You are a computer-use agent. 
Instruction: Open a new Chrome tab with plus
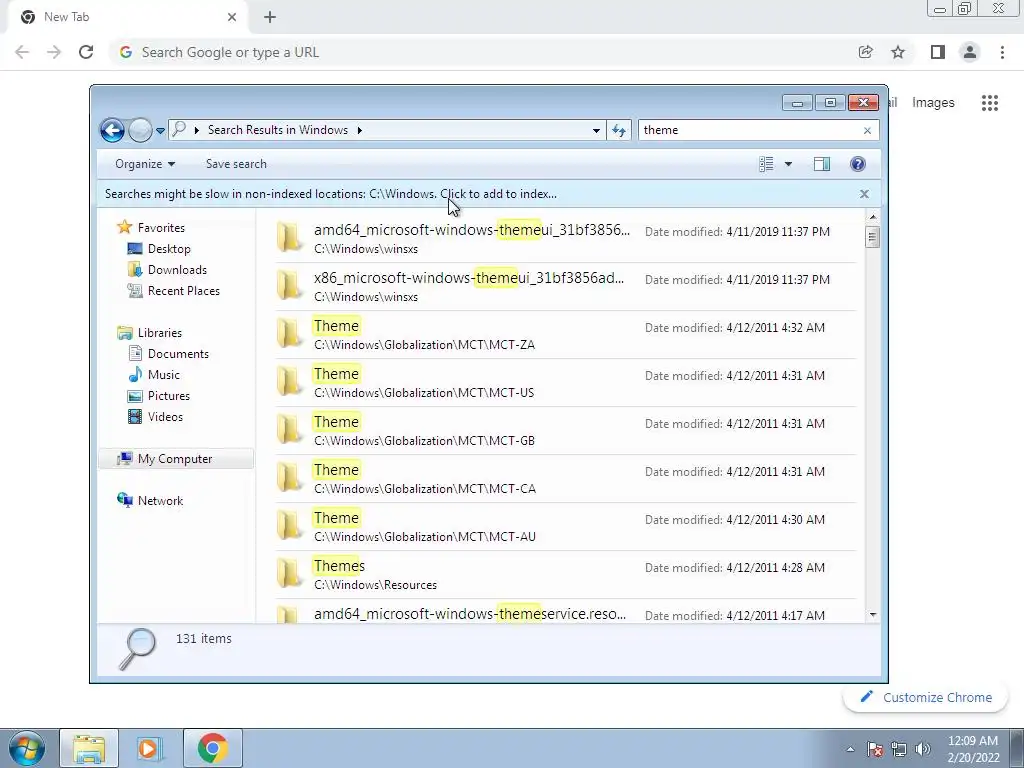pyautogui.click(x=270, y=17)
